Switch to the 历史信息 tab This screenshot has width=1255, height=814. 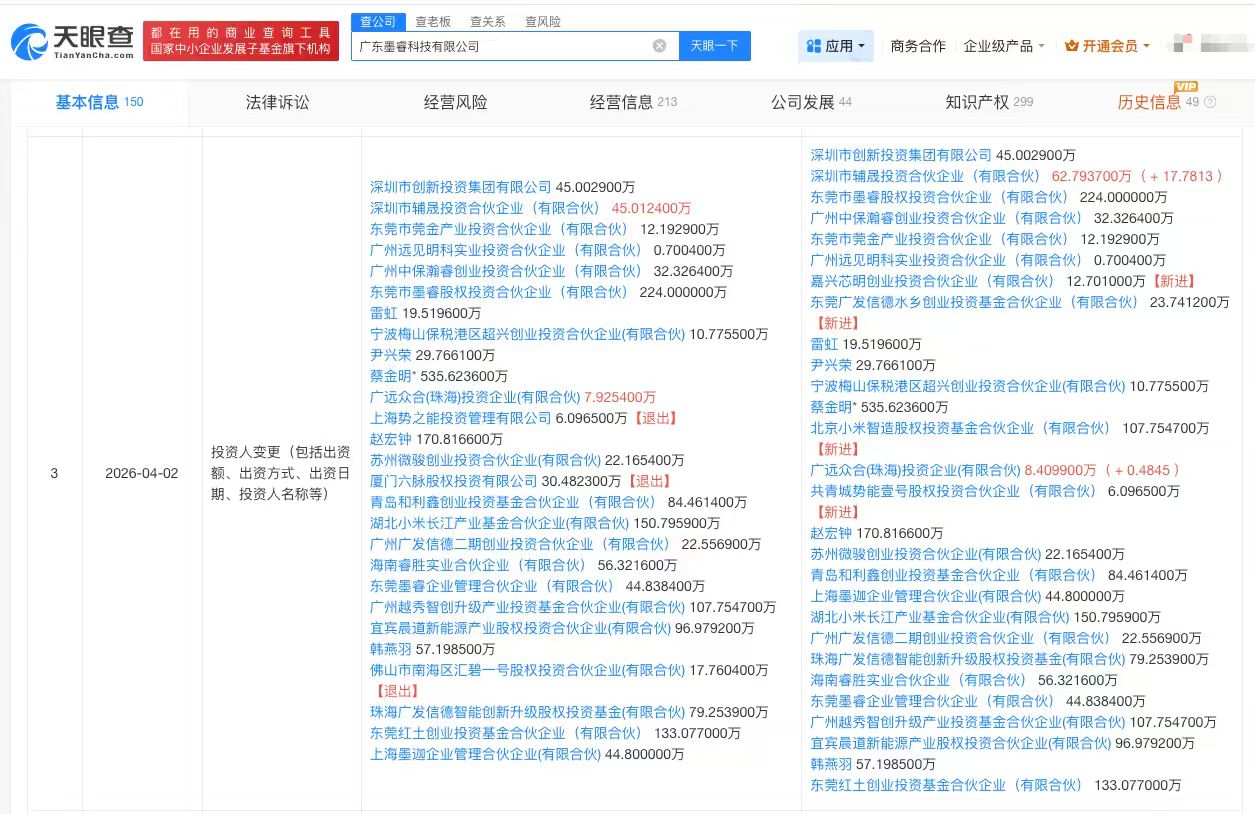click(1149, 102)
